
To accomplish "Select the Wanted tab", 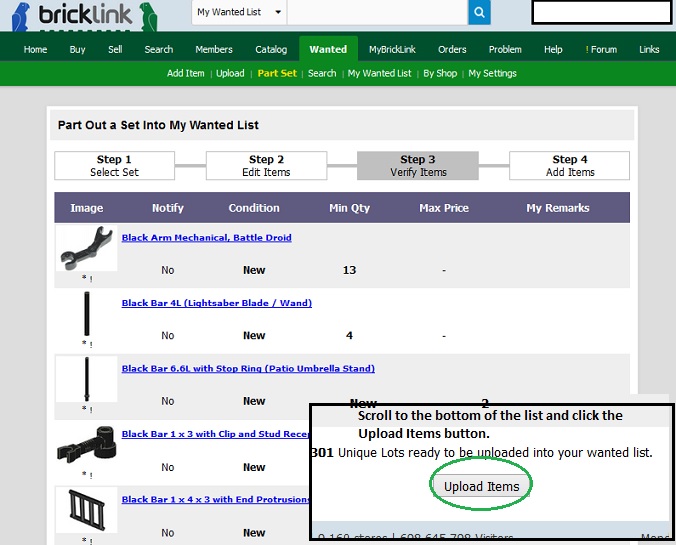I will click(x=328, y=49).
